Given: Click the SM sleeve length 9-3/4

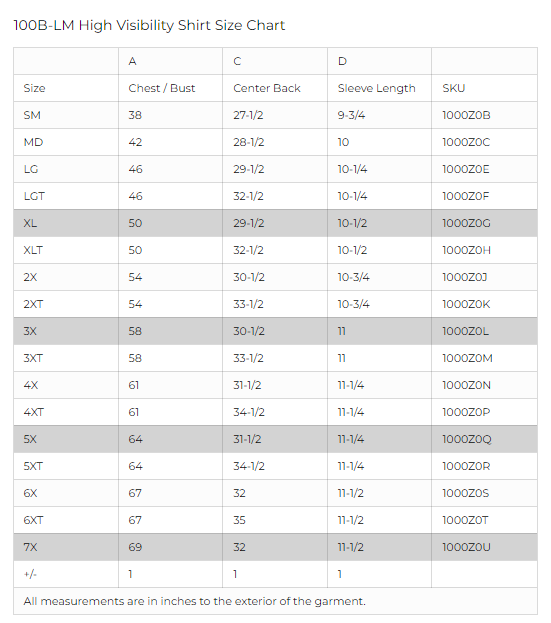Looking at the screenshot, I should tap(351, 115).
